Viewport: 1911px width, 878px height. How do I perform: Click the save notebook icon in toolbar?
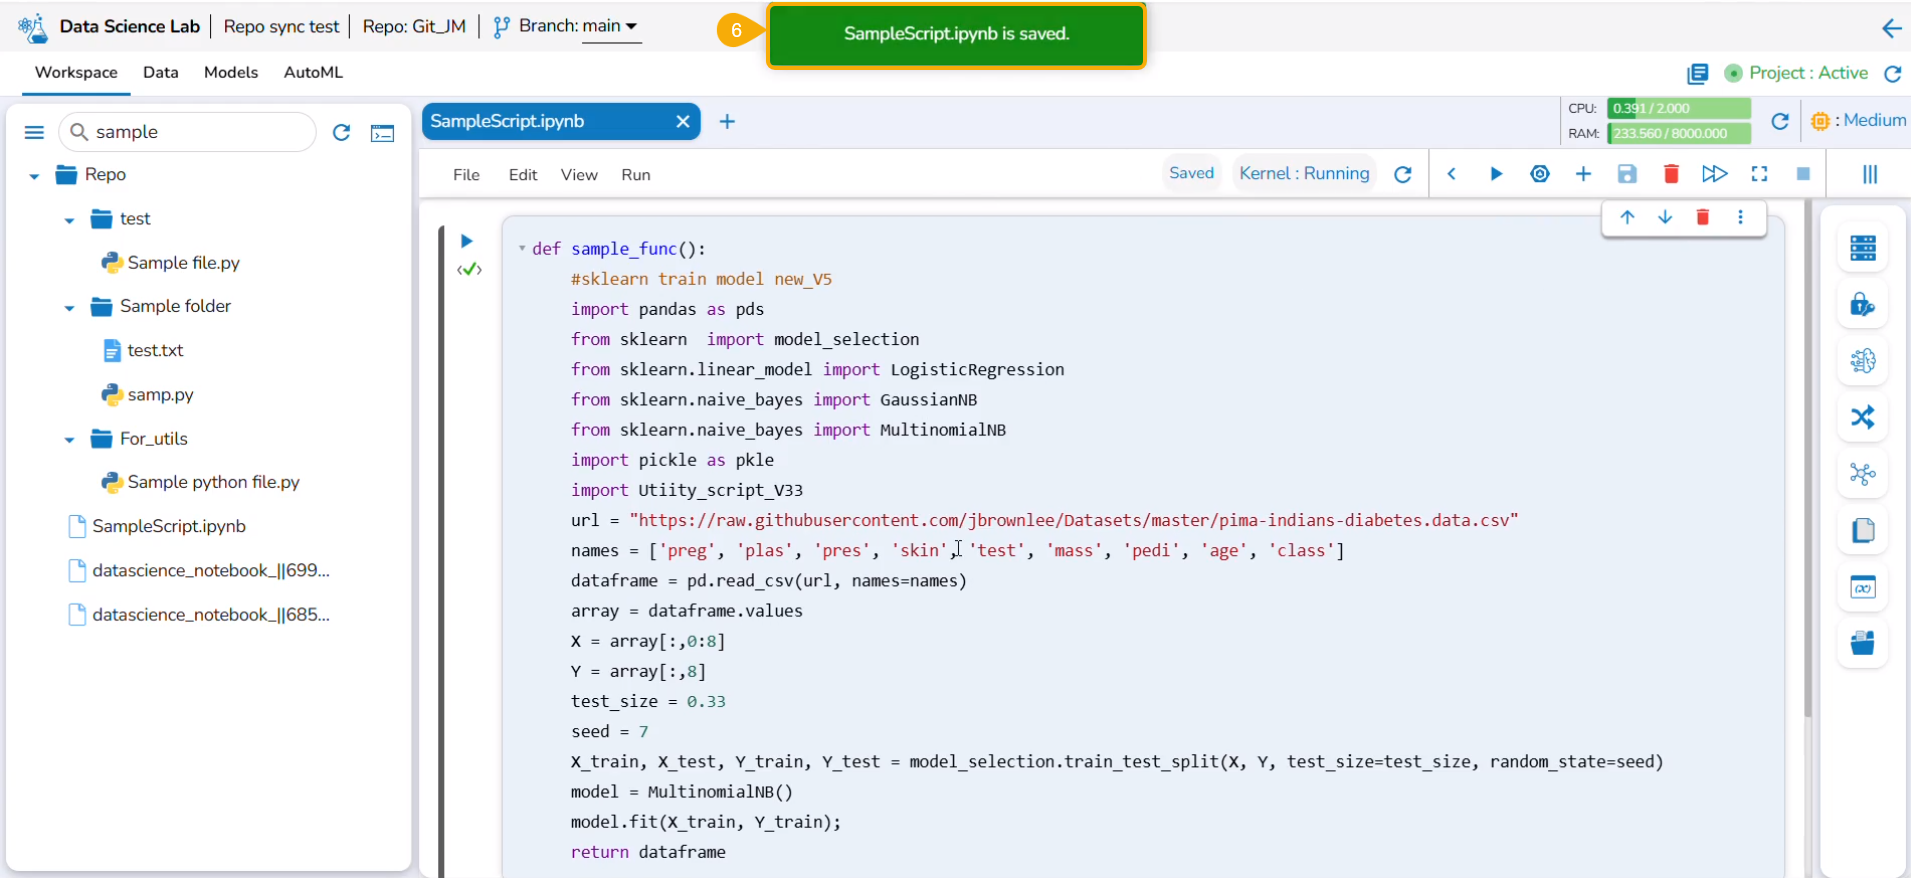pos(1627,174)
